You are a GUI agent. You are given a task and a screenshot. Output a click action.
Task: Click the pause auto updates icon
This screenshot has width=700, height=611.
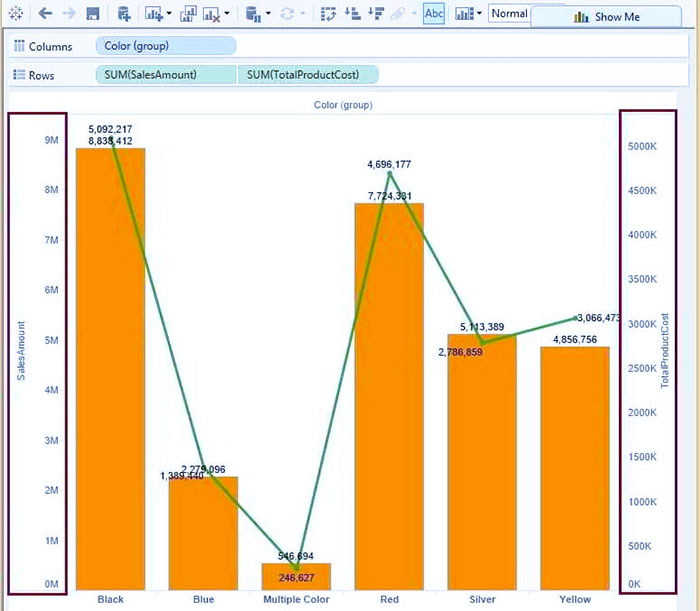253,14
